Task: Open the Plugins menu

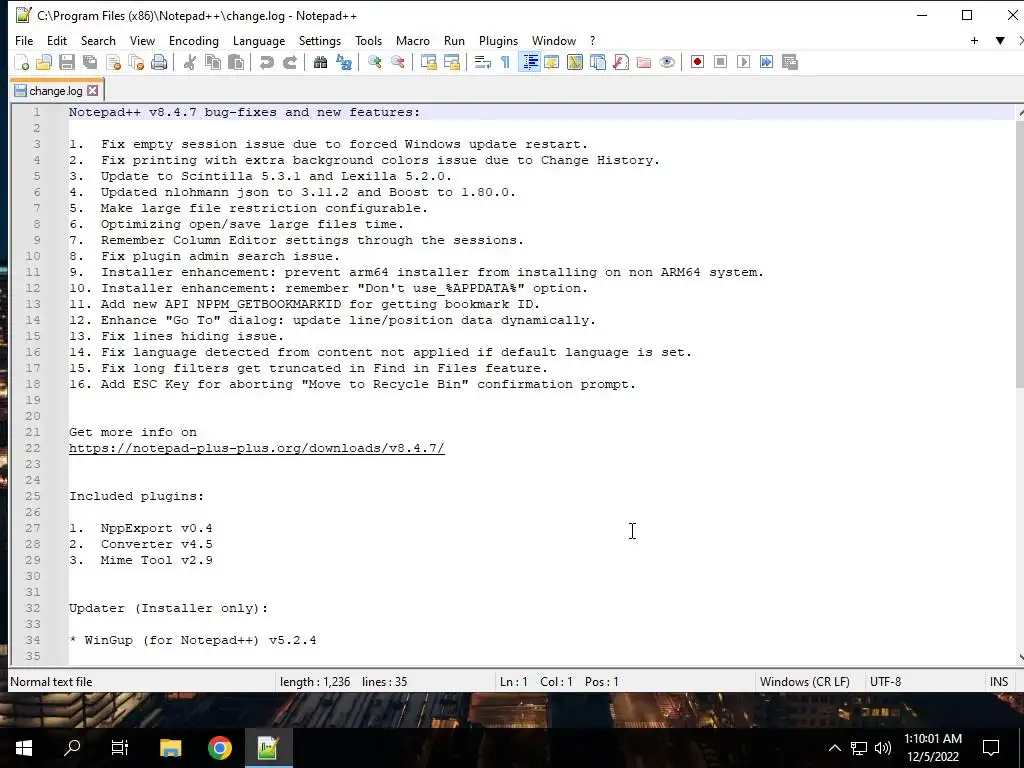Action: click(x=498, y=40)
